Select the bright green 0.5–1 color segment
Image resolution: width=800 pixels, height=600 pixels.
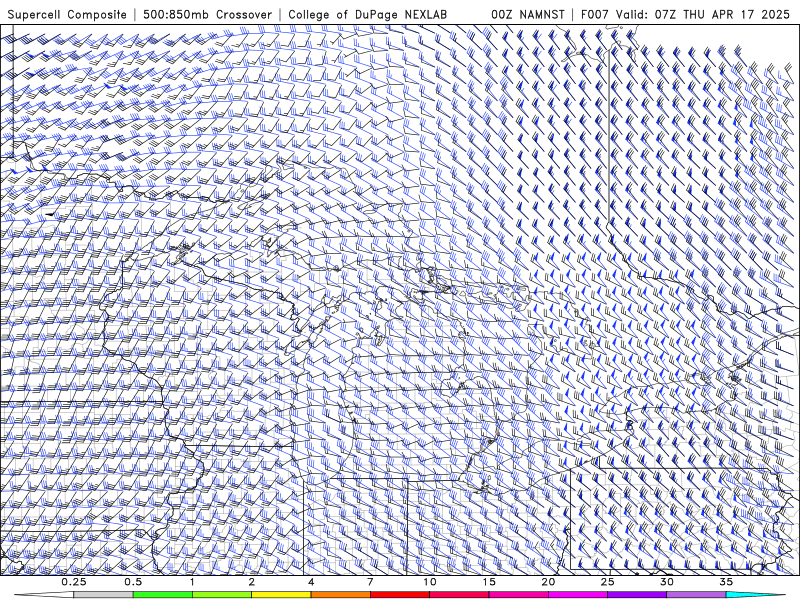tap(163, 595)
